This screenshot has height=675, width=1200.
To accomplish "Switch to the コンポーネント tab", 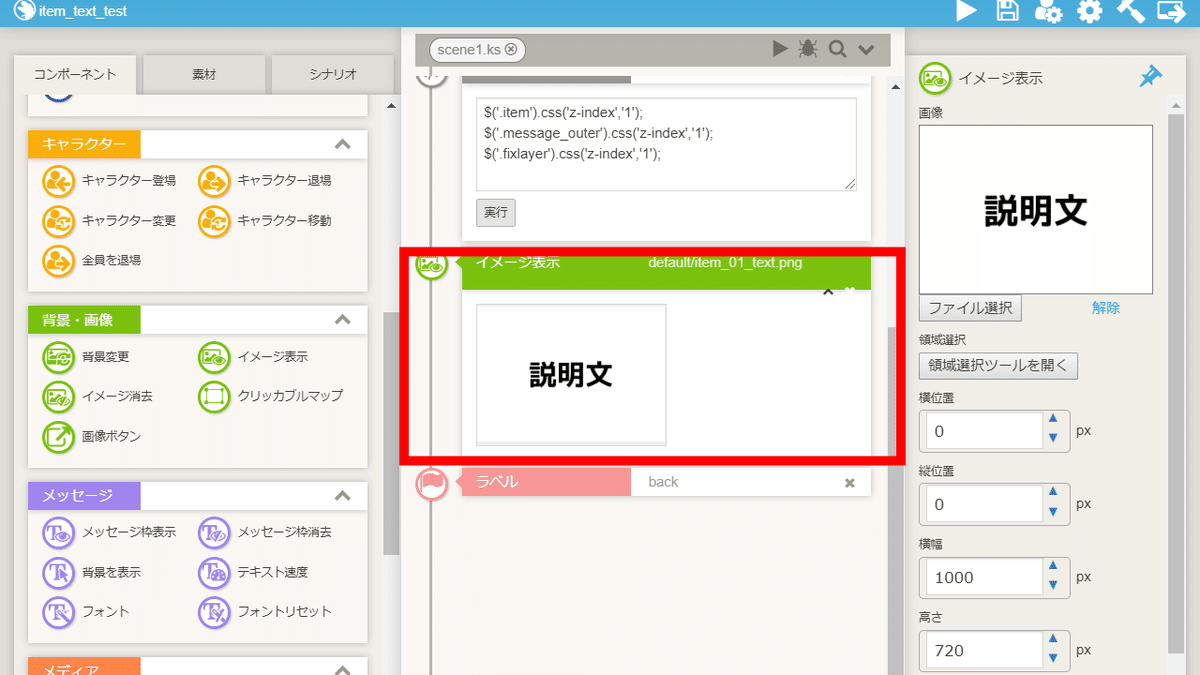I will 75,75.
